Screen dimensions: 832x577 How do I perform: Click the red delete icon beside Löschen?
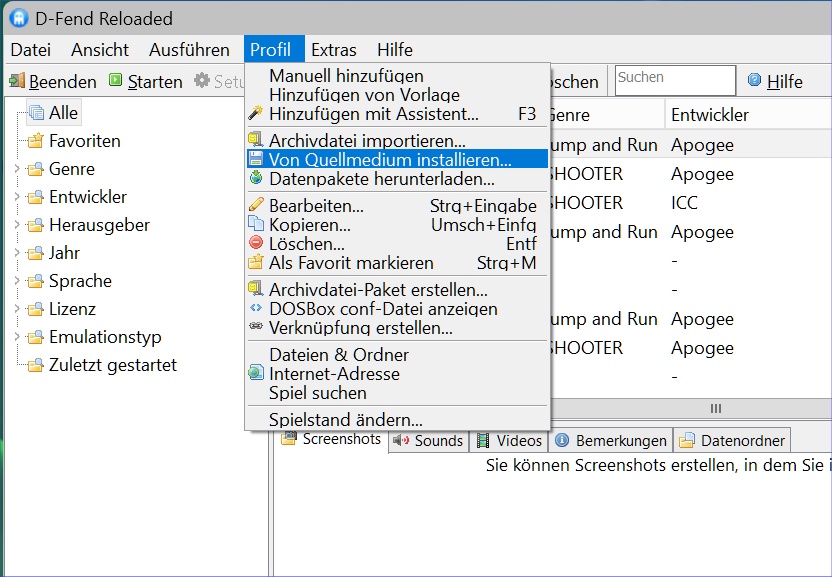(x=256, y=243)
